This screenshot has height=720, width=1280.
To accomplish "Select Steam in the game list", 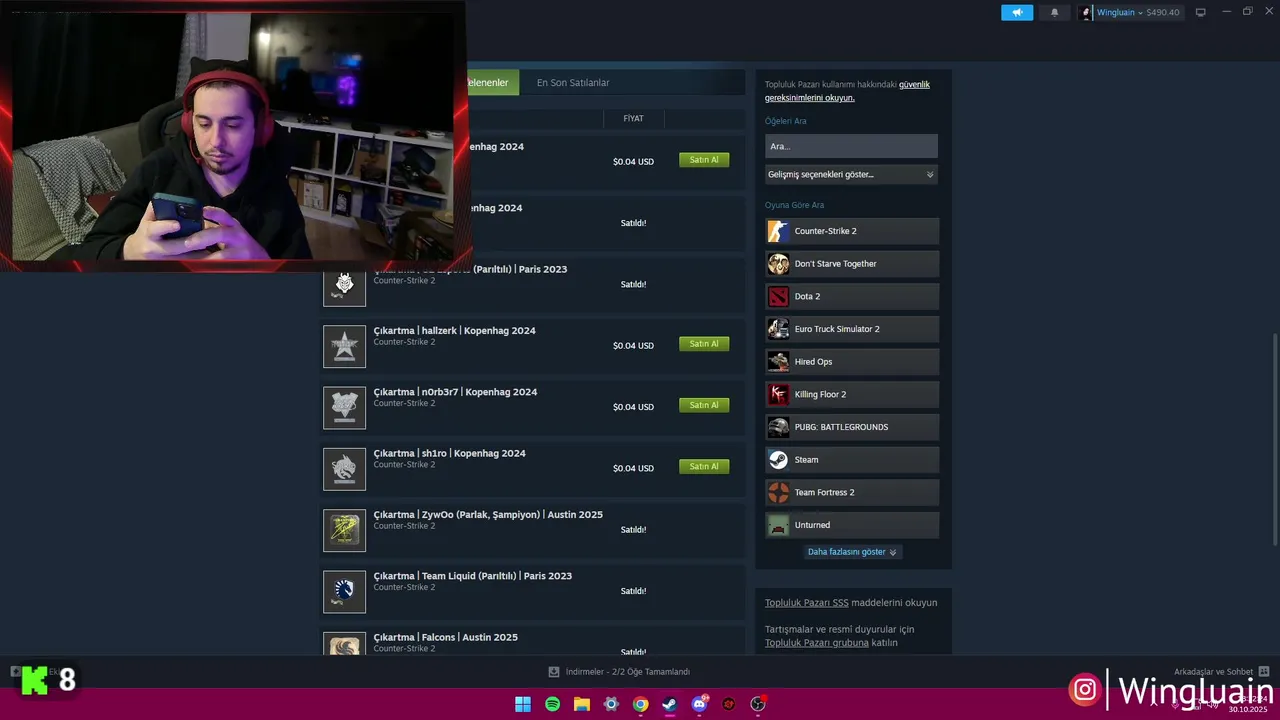I will [x=852, y=460].
